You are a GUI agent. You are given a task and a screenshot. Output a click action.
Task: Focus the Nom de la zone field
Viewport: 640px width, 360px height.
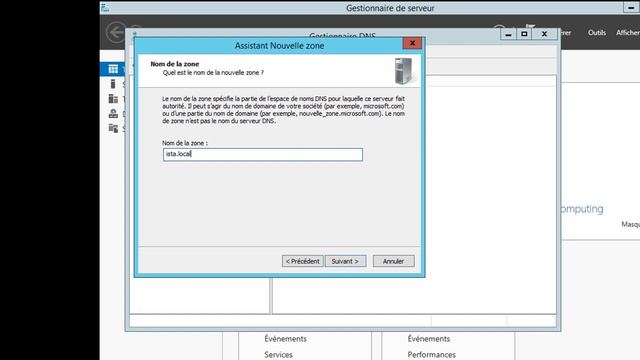pos(263,154)
